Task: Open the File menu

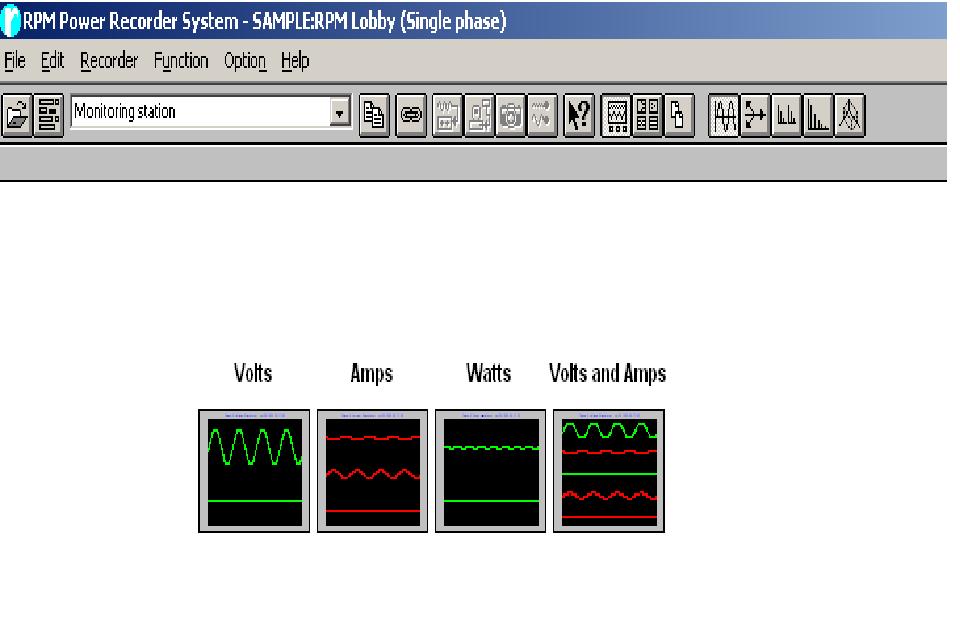Action: (15, 61)
